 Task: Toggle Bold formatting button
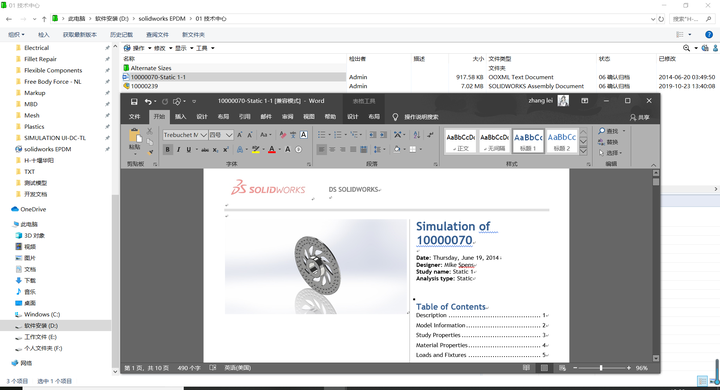[x=168, y=149]
